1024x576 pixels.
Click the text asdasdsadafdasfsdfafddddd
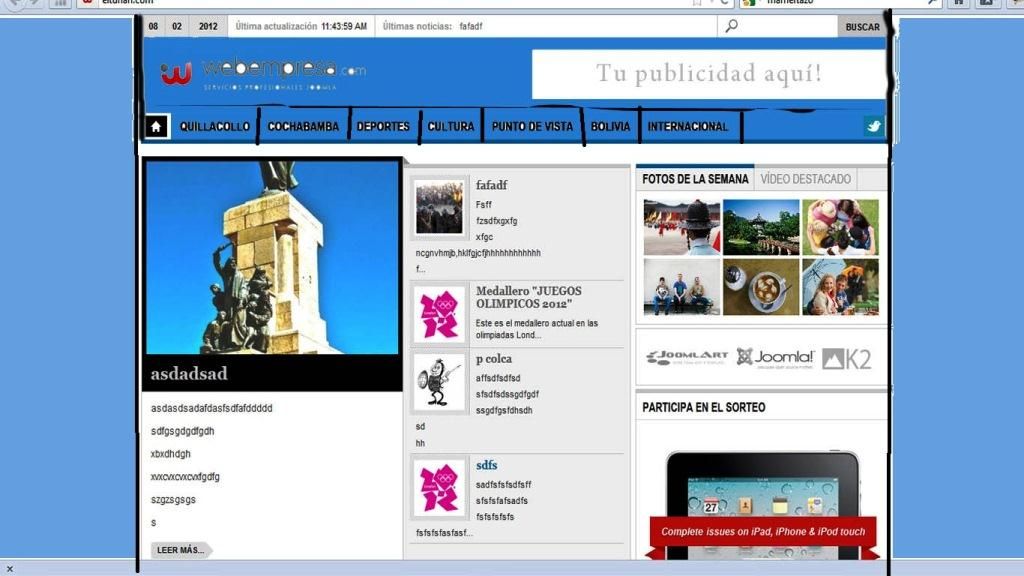point(212,408)
